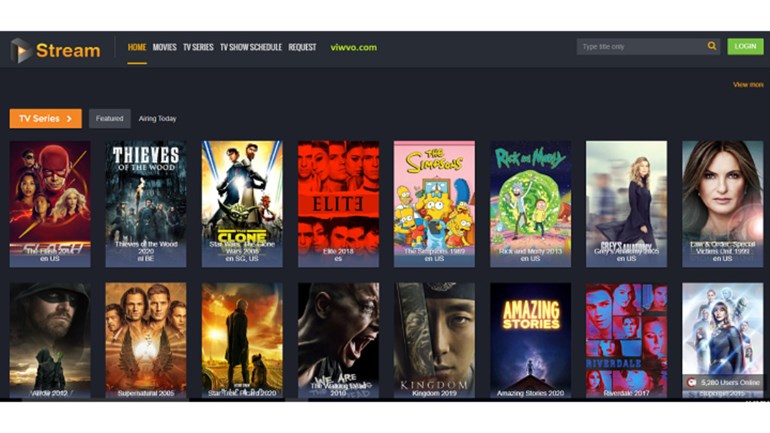Switch to the Featured tab
The height and width of the screenshot is (433, 770).
tap(110, 118)
